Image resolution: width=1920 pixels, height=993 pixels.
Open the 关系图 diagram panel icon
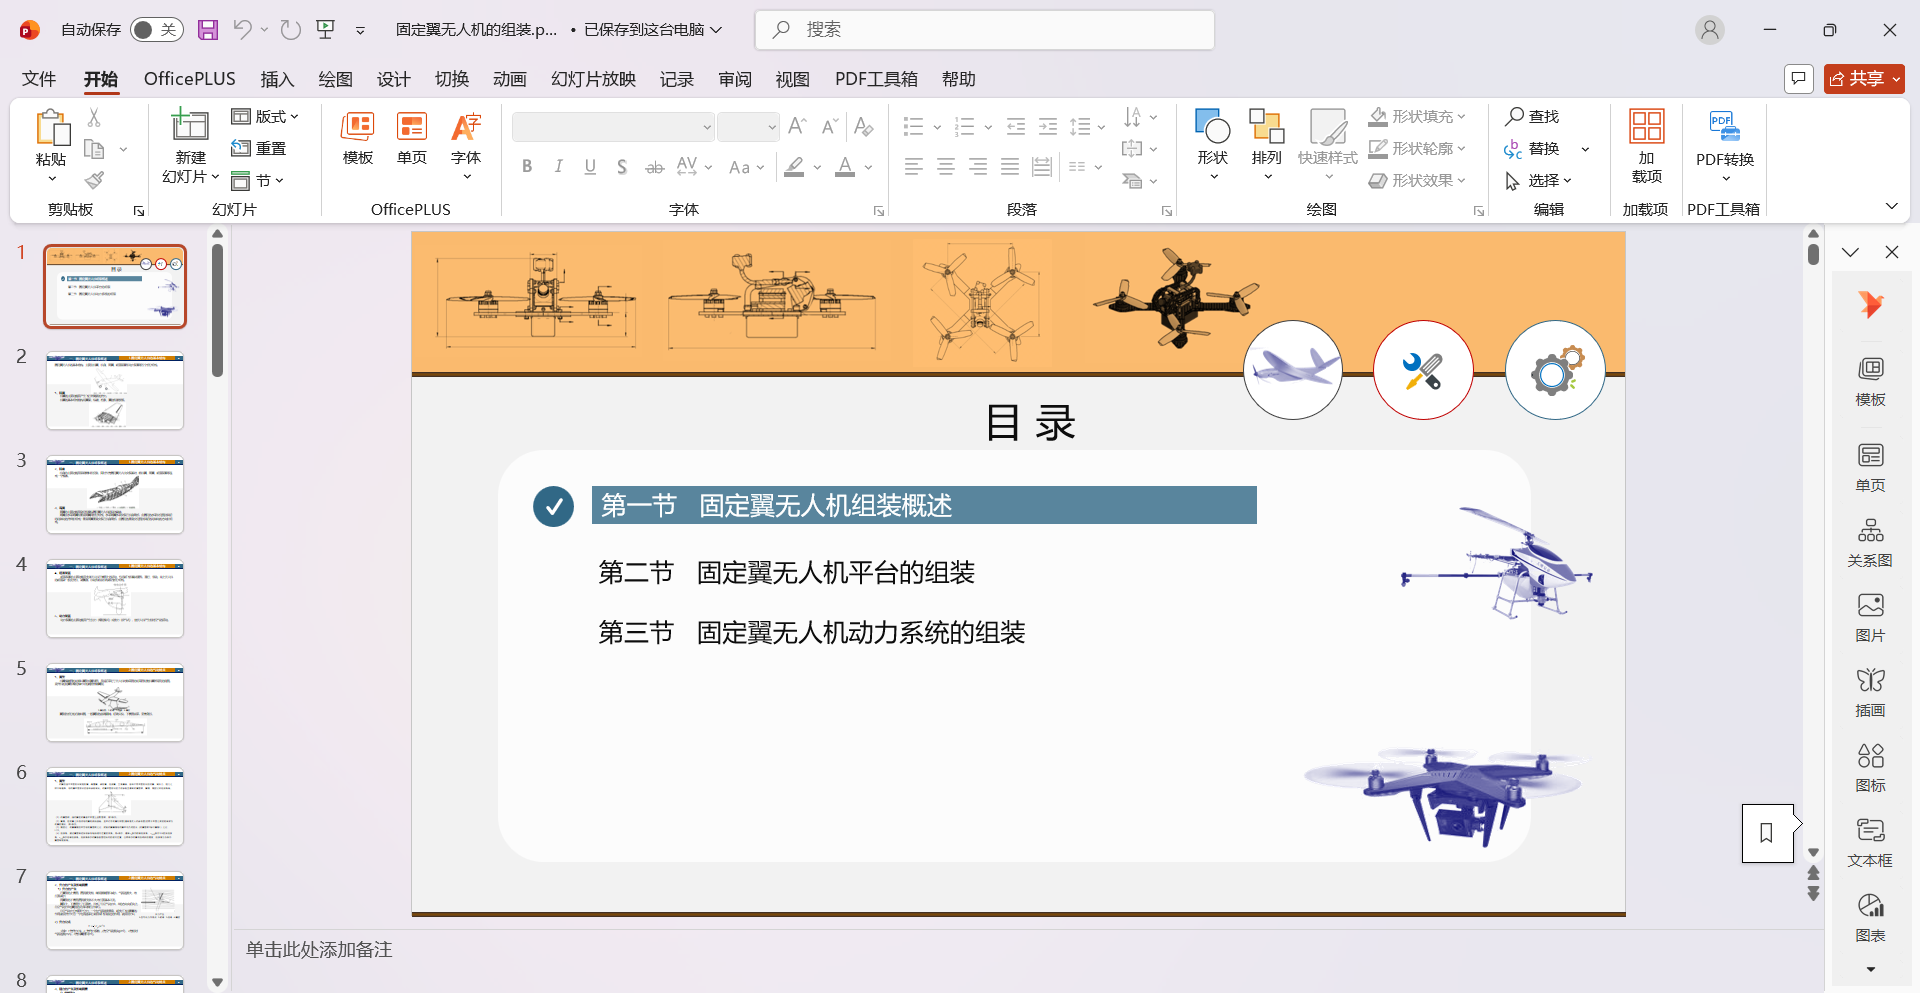tap(1870, 541)
